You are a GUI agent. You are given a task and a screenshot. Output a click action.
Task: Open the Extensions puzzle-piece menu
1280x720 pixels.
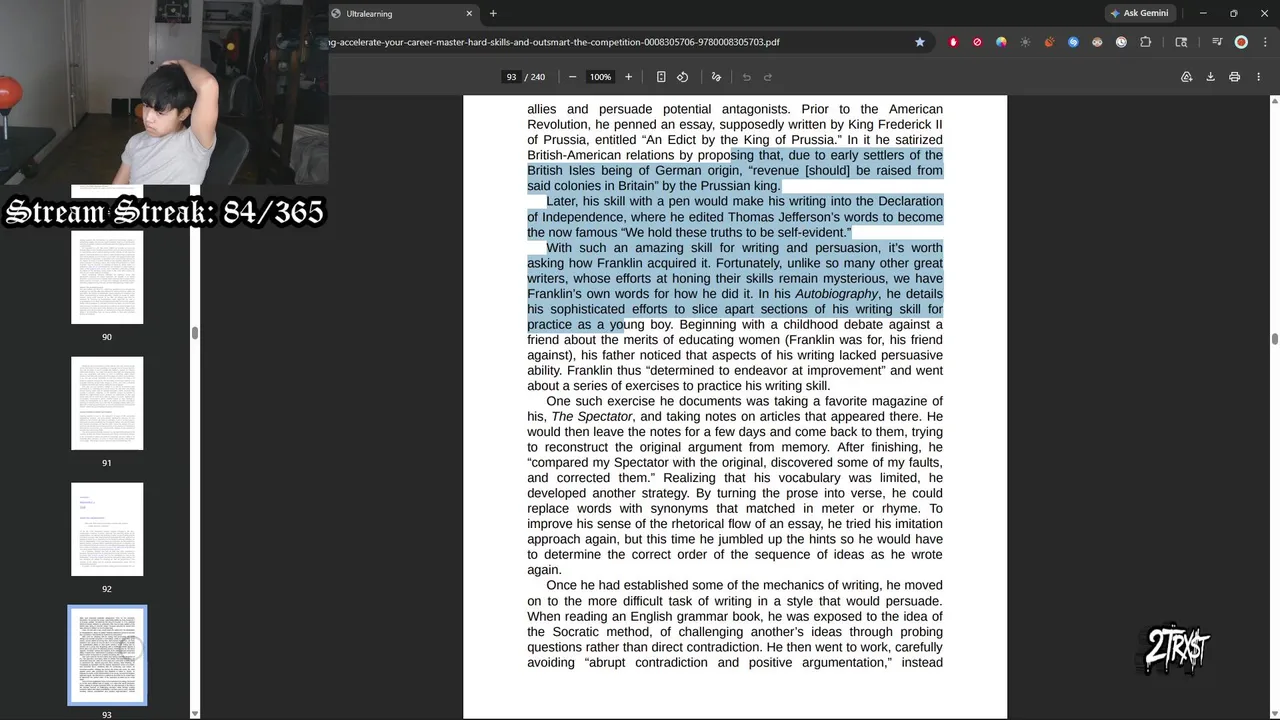(1146, 42)
